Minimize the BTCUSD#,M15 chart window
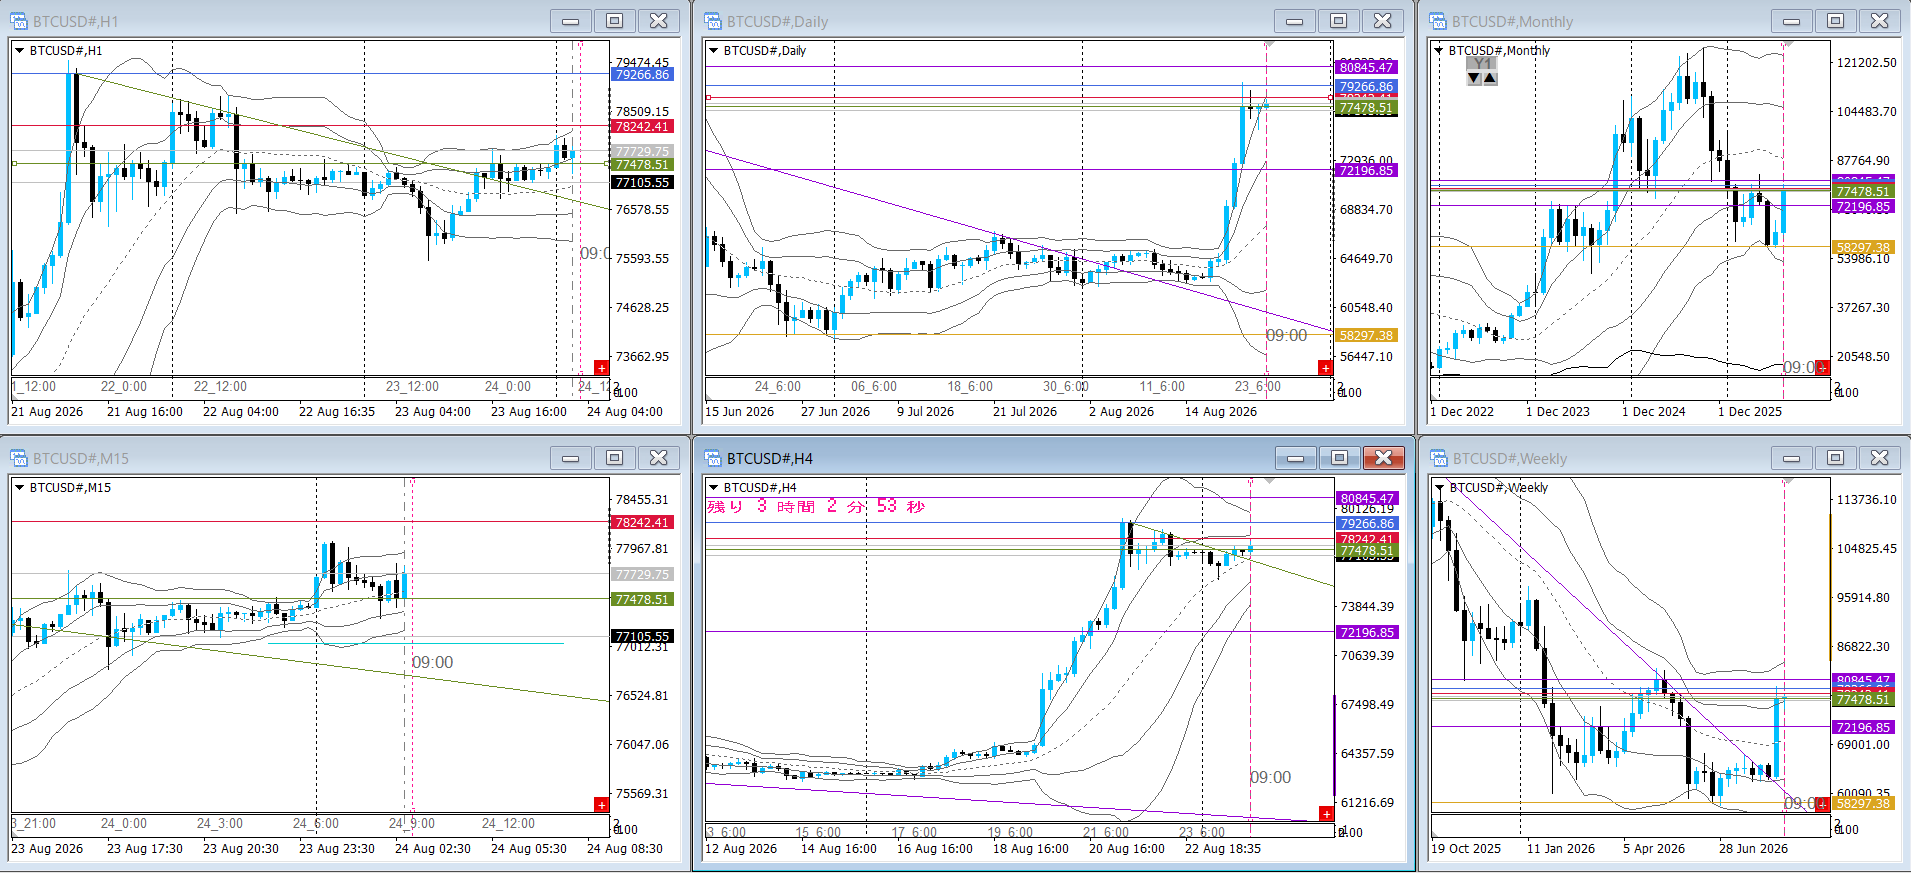The width and height of the screenshot is (1911, 874). click(570, 458)
